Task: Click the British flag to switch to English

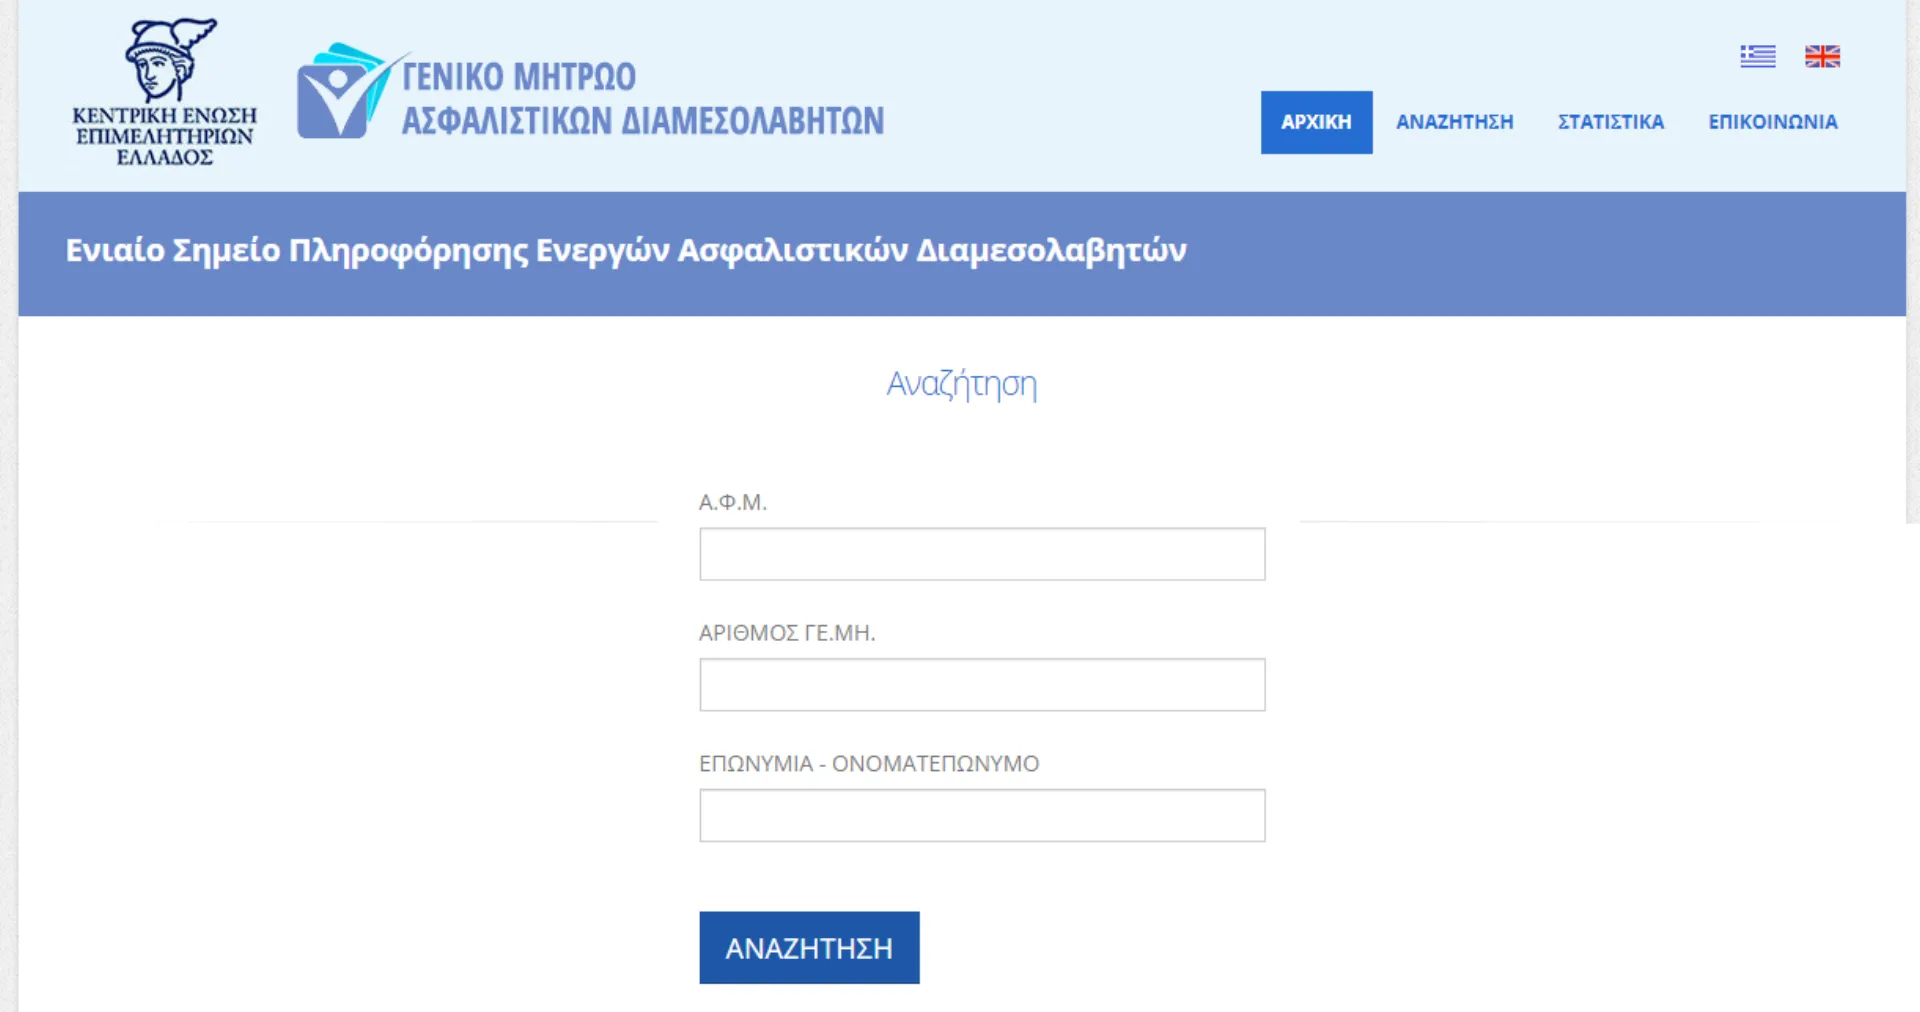Action: (1822, 56)
